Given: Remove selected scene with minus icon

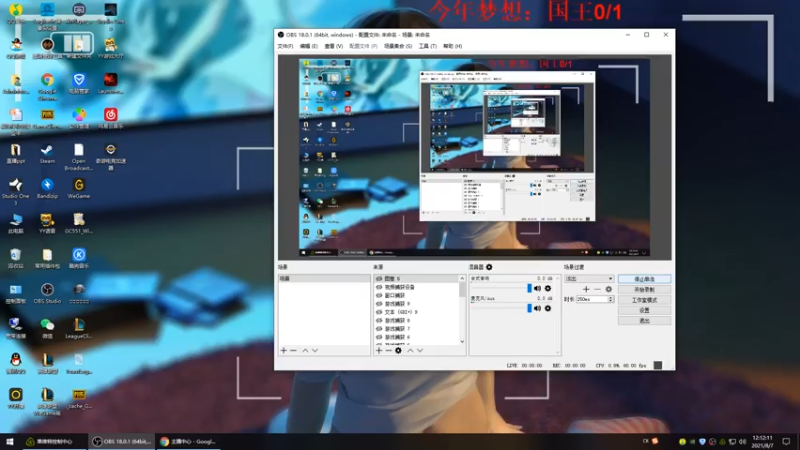Looking at the screenshot, I should (293, 351).
